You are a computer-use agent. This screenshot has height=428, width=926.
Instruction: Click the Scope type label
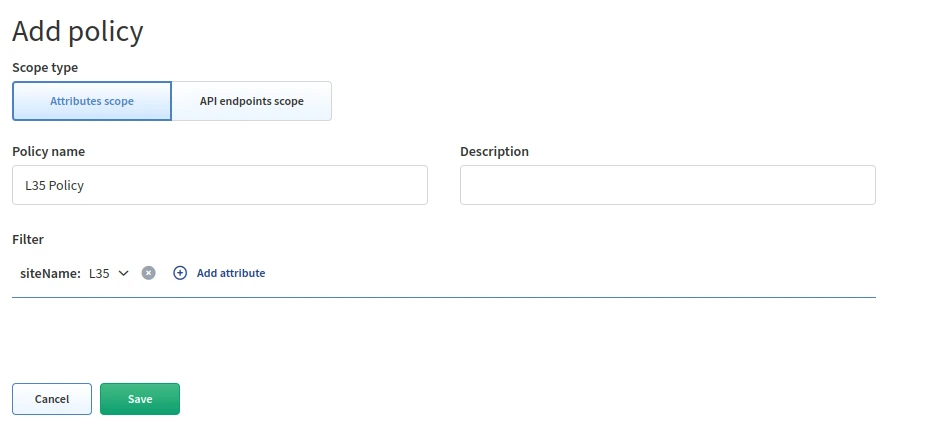(x=45, y=67)
